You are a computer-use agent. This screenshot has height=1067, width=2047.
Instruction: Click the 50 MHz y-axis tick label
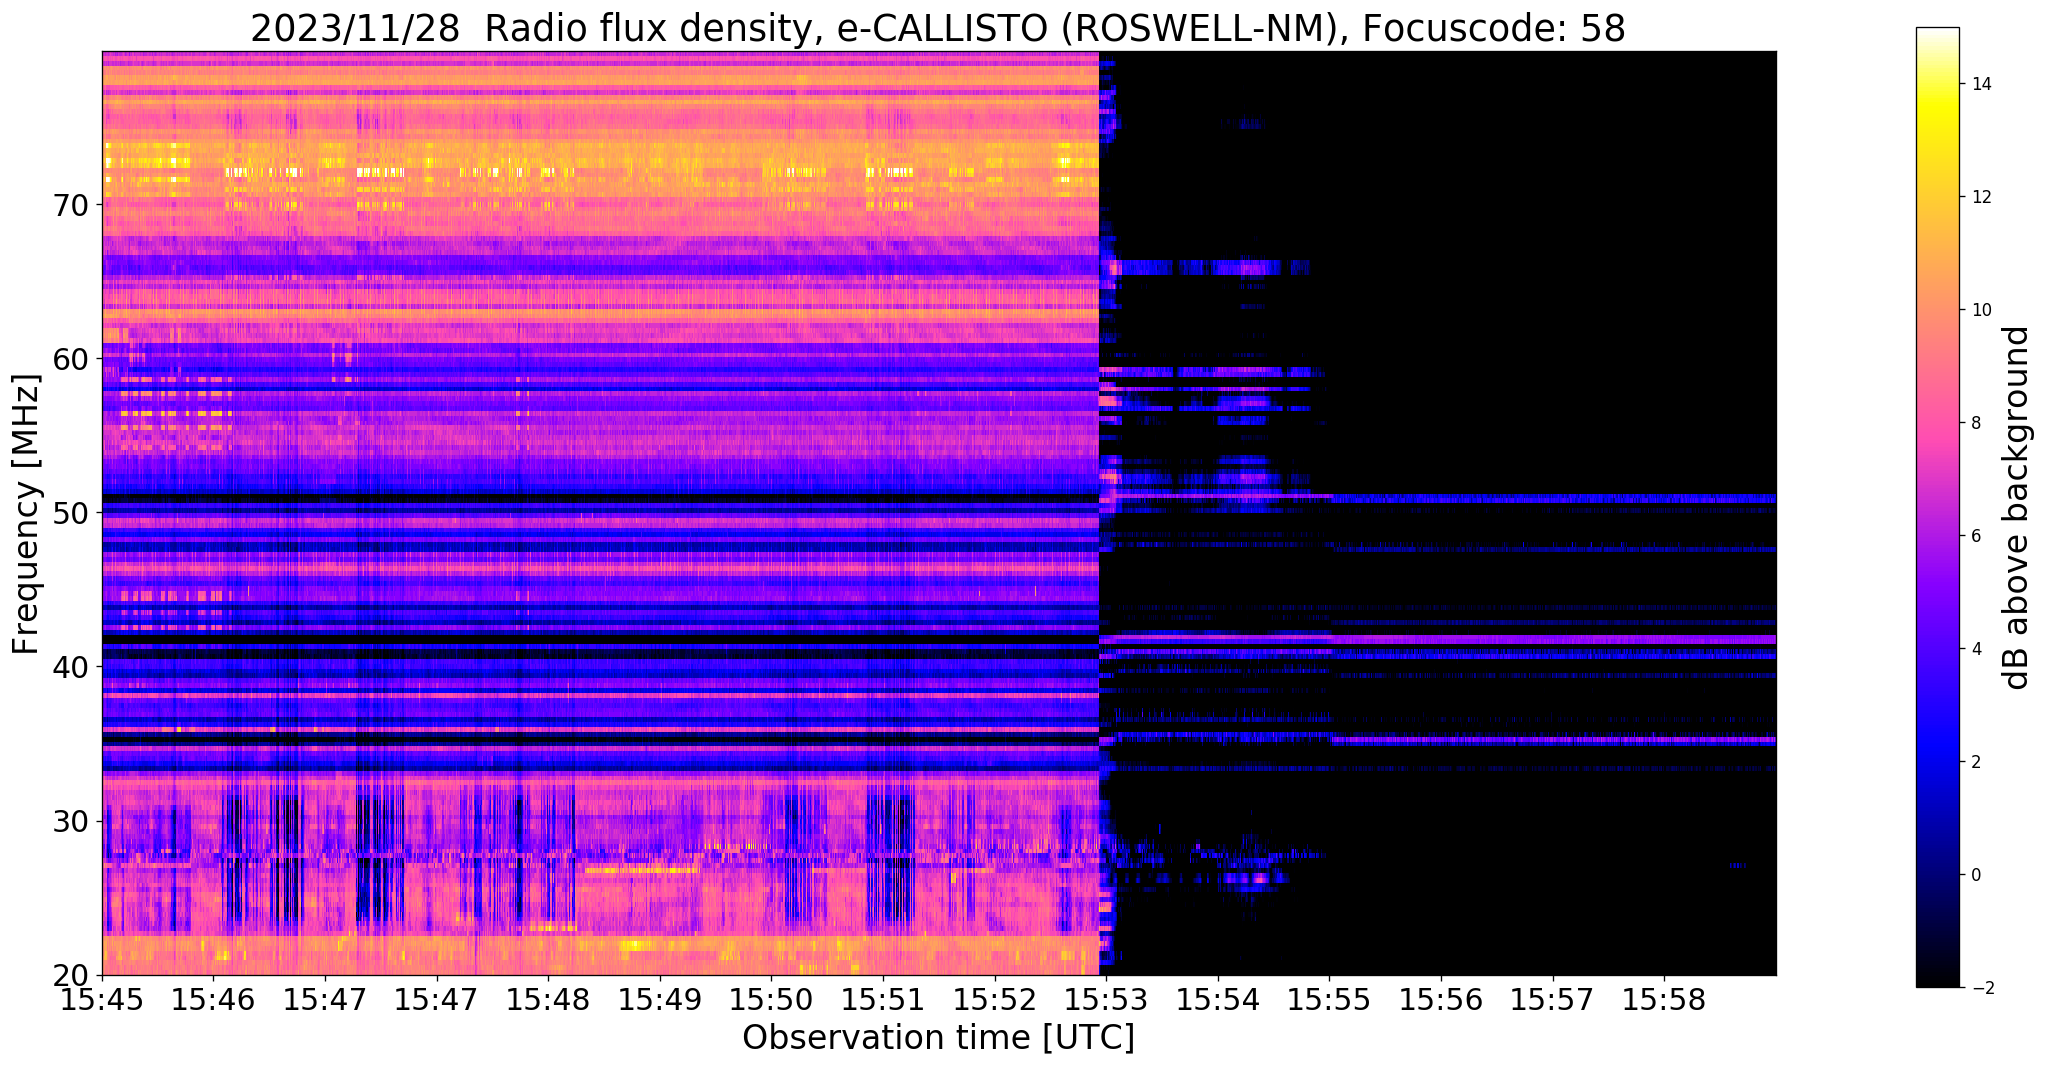70,513
